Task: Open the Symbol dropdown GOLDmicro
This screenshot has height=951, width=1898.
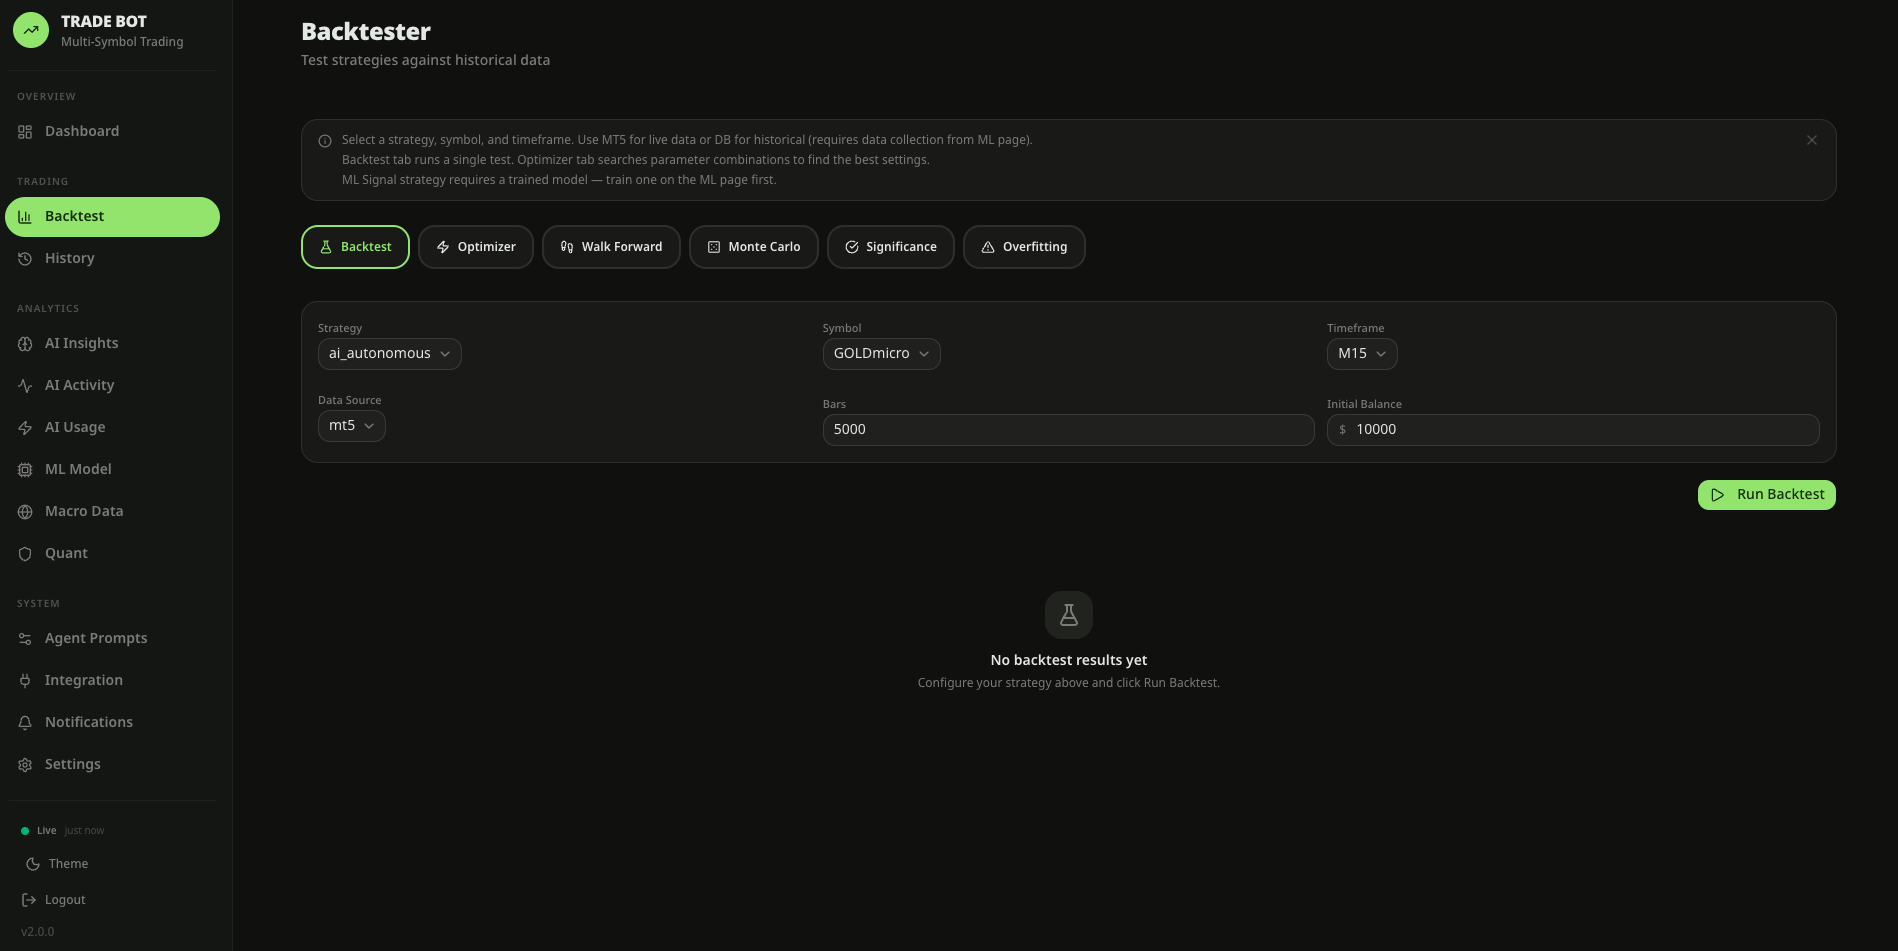Action: (882, 354)
